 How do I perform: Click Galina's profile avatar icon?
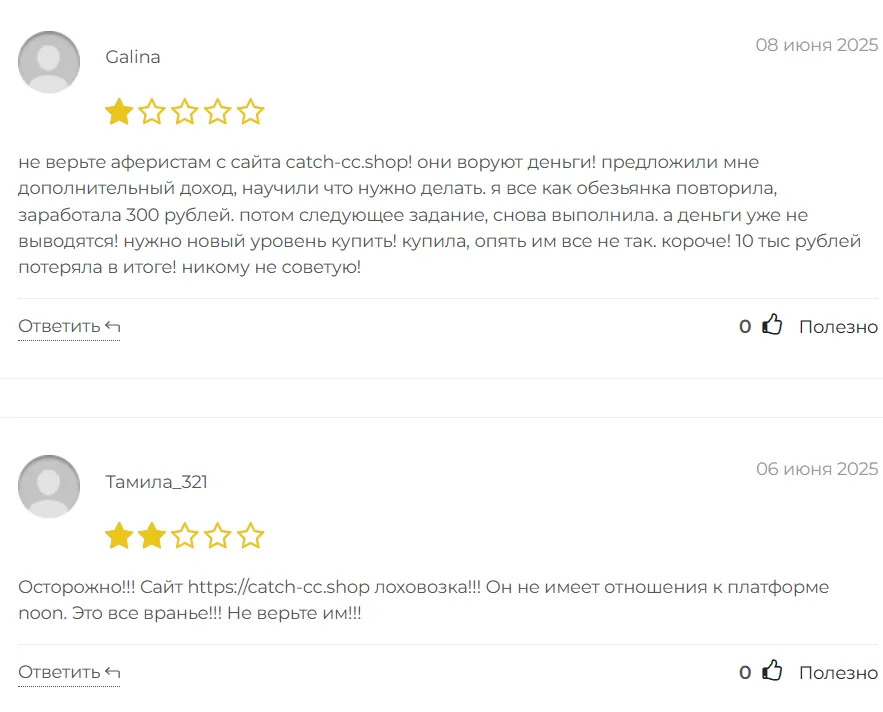(x=49, y=62)
